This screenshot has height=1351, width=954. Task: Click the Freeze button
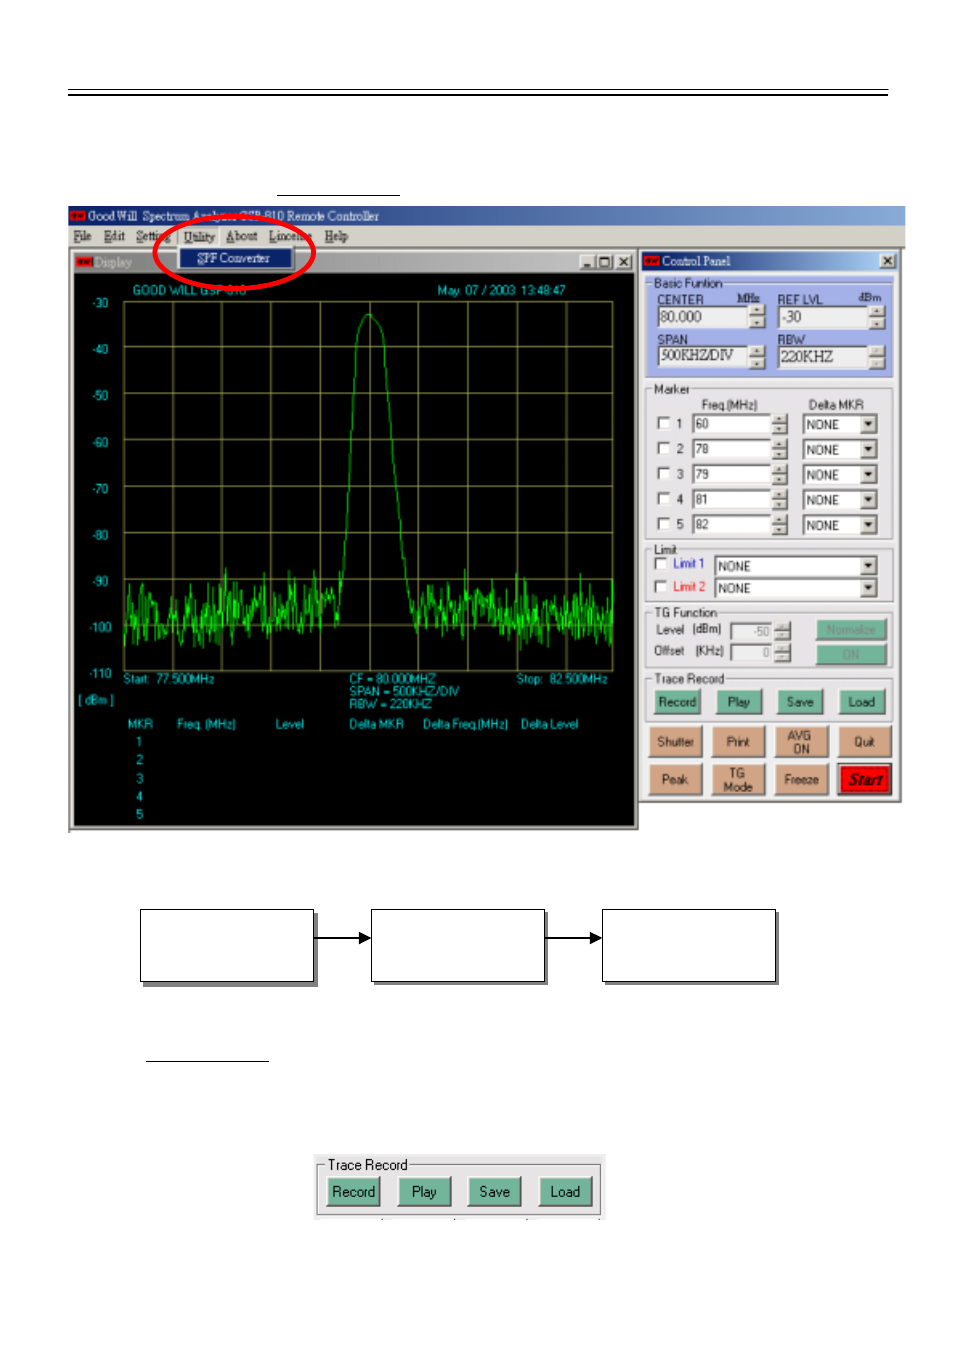(801, 780)
